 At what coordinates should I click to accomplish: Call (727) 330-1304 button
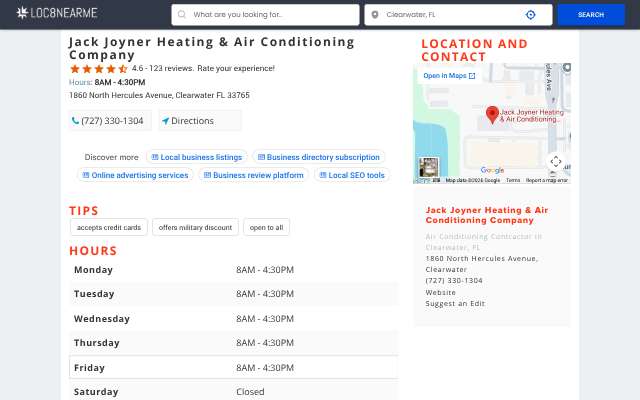(x=110, y=121)
